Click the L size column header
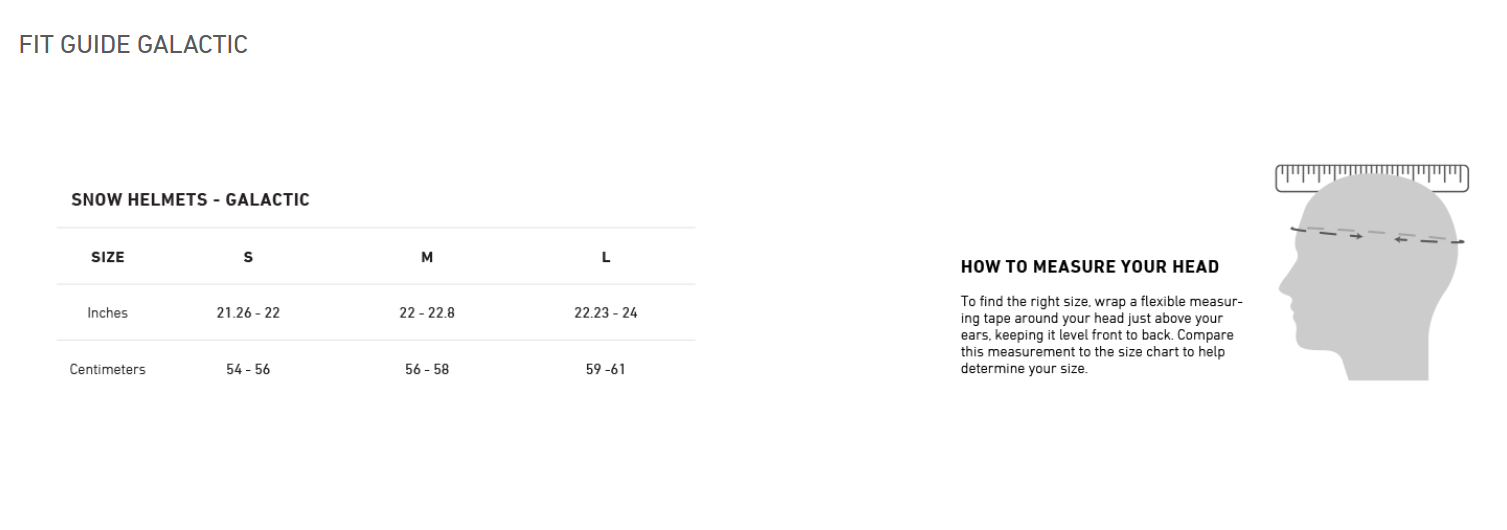Screen dimensions: 1507x530 click(x=606, y=257)
